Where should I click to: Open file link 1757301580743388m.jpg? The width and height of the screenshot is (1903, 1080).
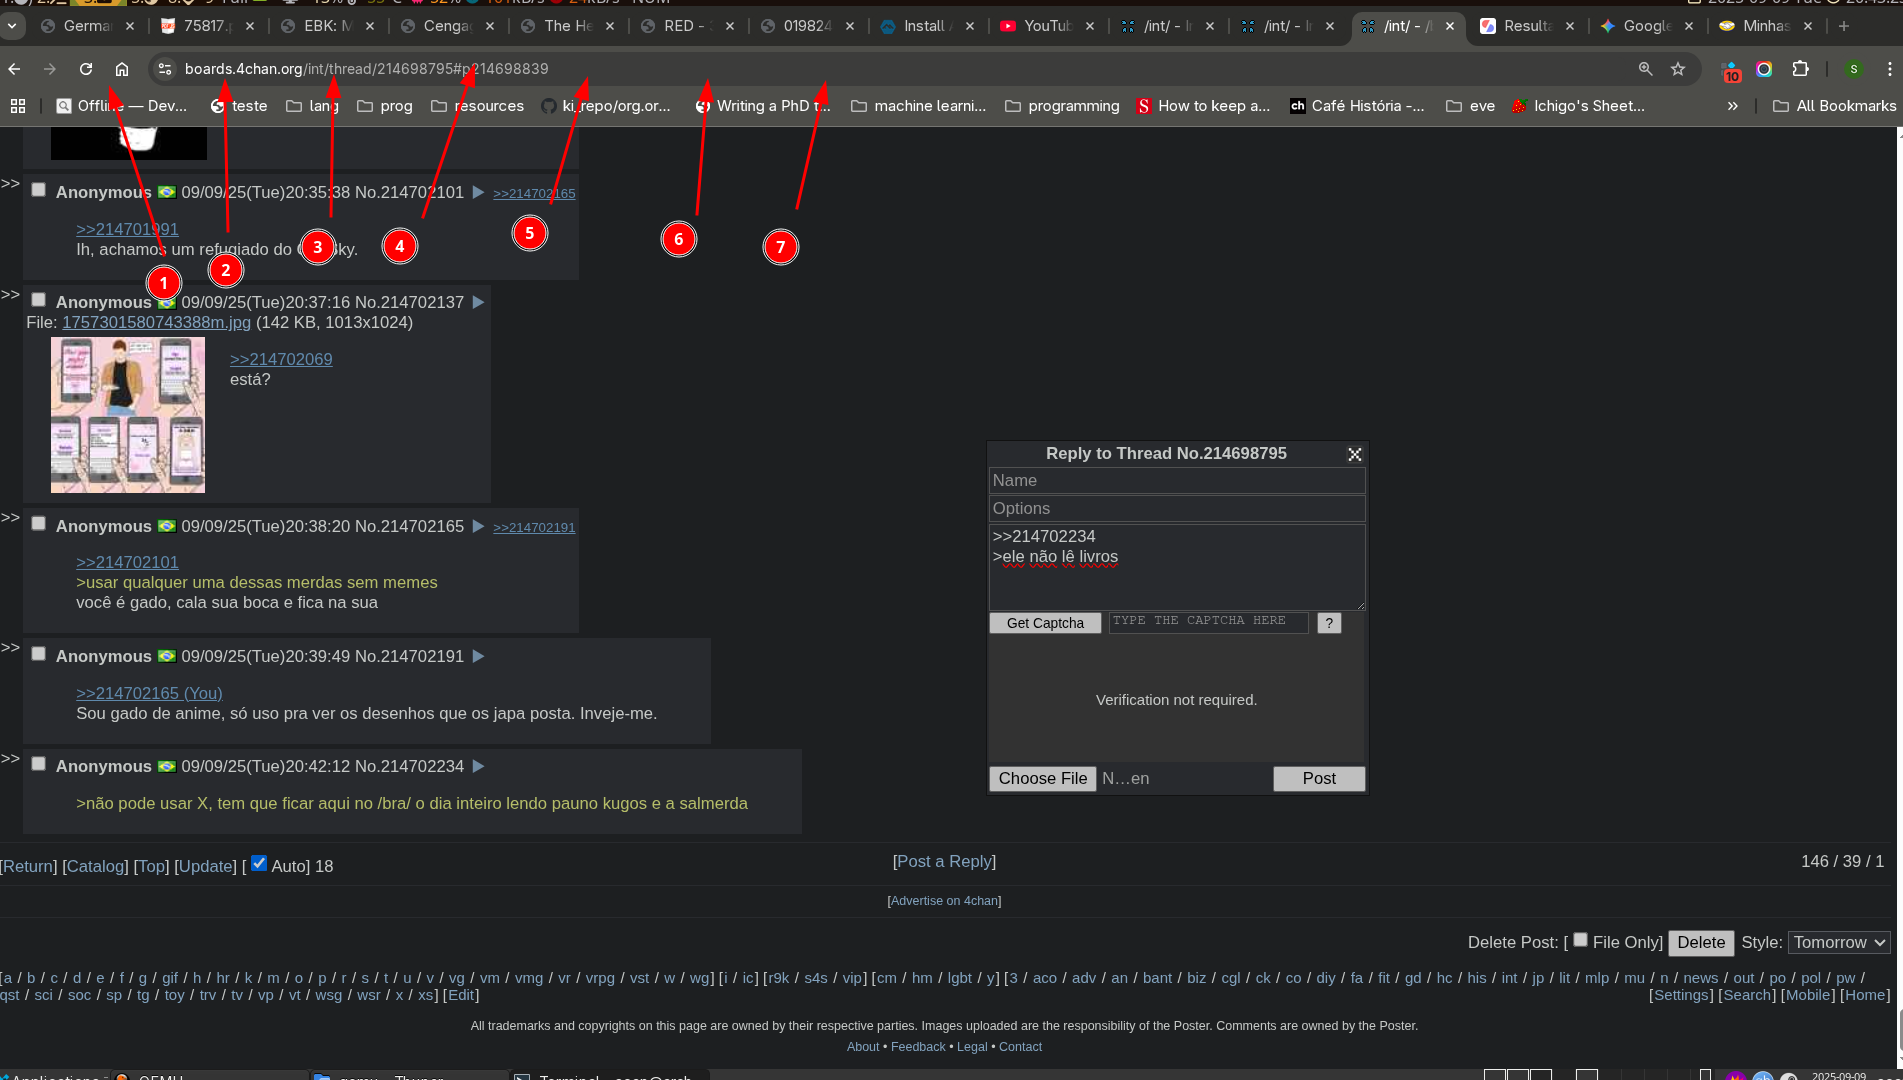[x=156, y=322]
